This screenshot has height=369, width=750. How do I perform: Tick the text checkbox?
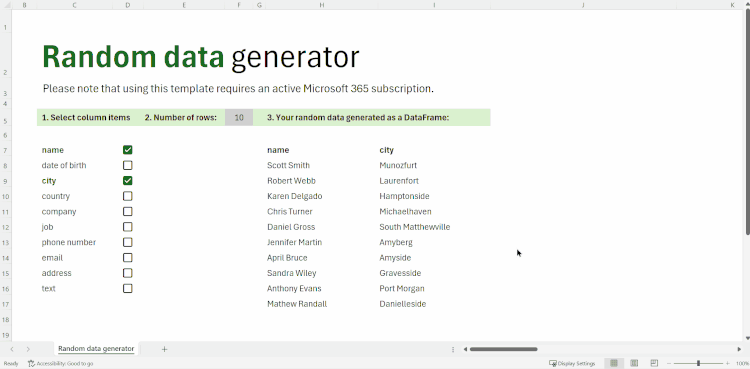pyautogui.click(x=127, y=288)
